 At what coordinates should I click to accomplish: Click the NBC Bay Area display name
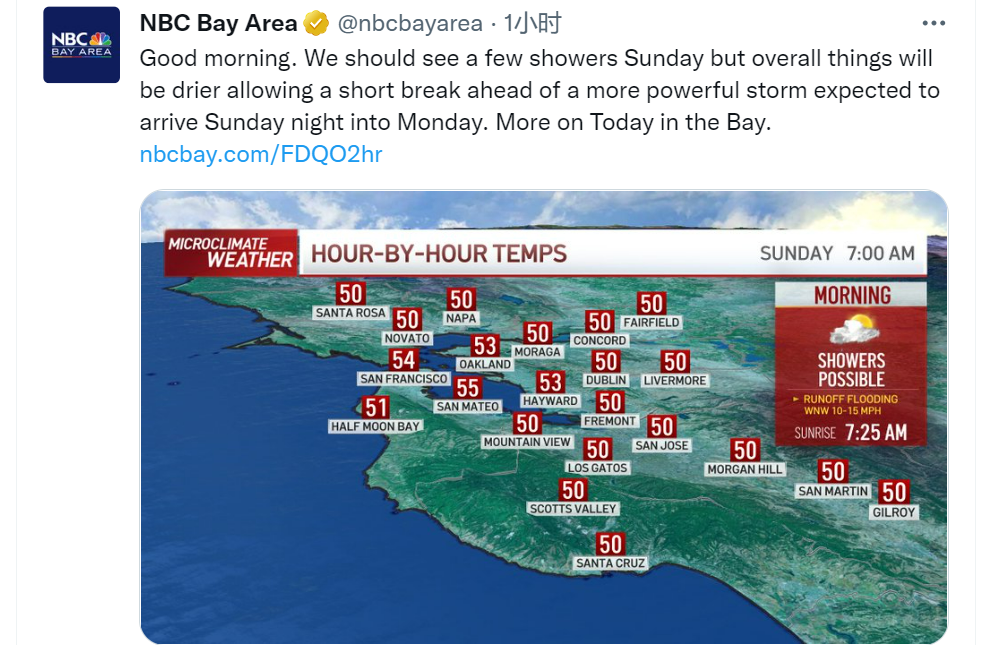click(x=218, y=23)
